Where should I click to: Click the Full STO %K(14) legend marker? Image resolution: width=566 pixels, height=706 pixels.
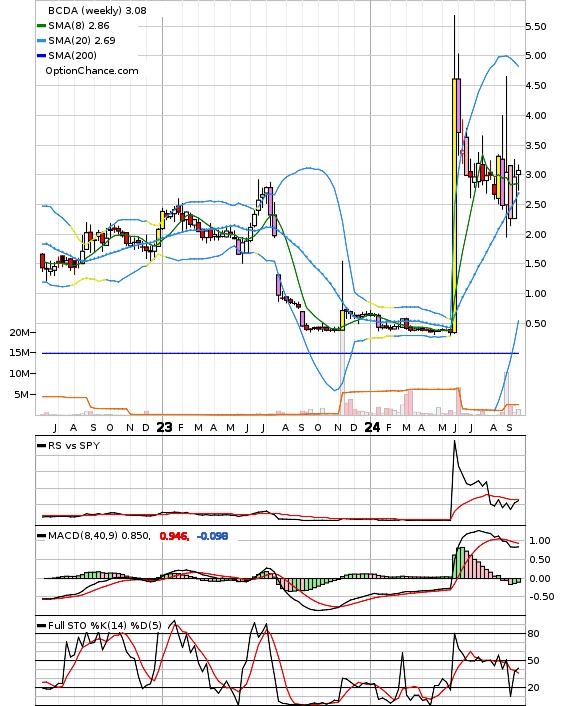tap(41, 626)
